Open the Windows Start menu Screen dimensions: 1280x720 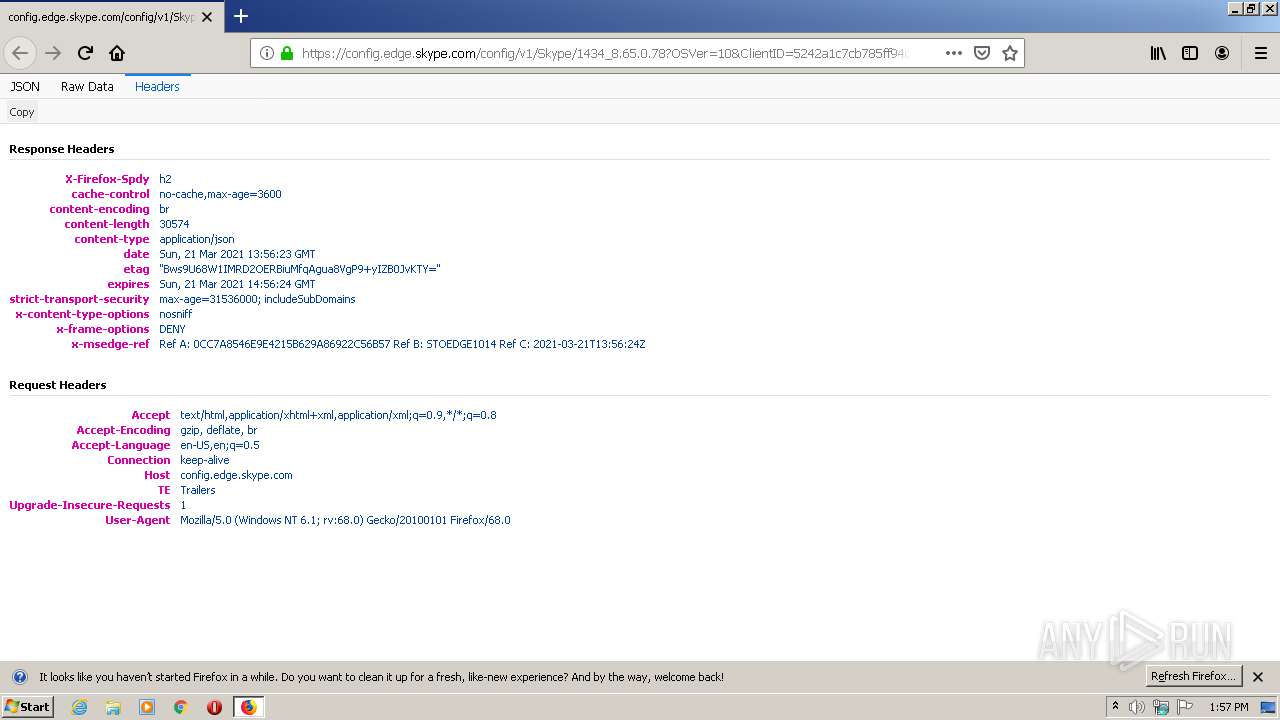click(28, 707)
